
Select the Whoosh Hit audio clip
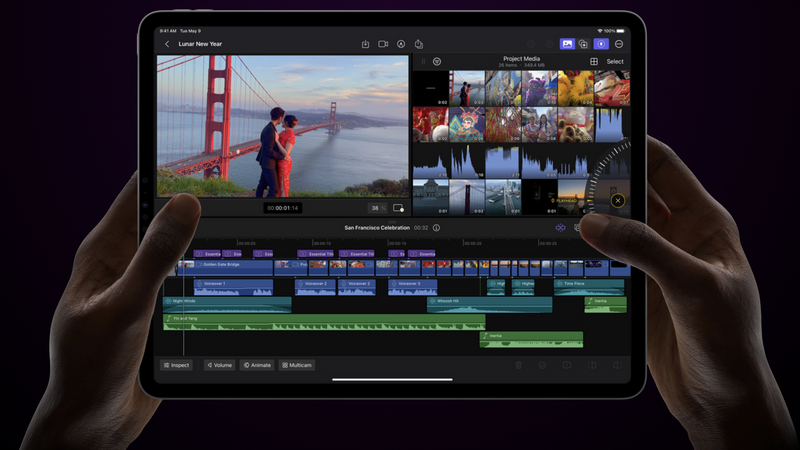click(x=489, y=305)
